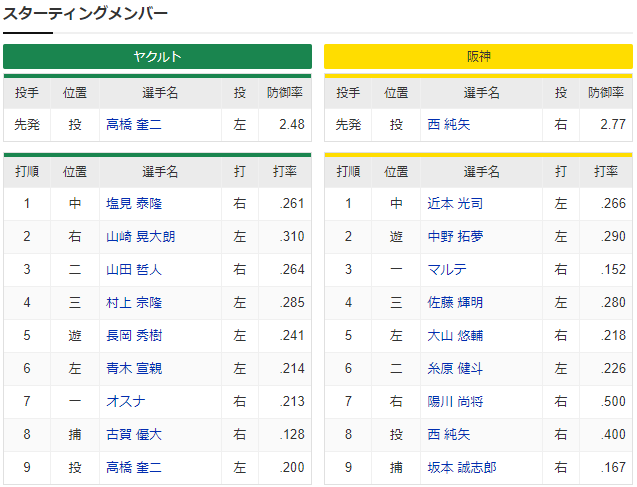Select batting average .266 of 近本 光司
Image resolution: width=637 pixels, height=487 pixels.
click(613, 203)
